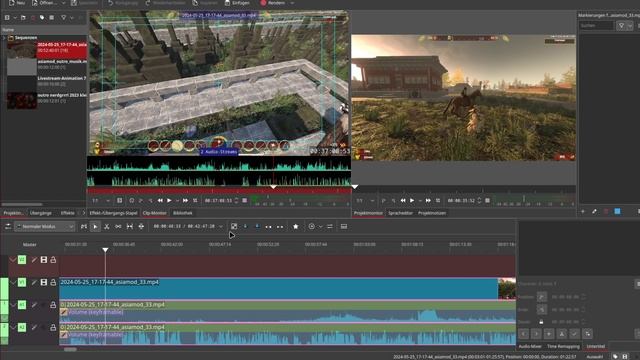Open the Projektnotizen tab
The height and width of the screenshot is (360, 640).
click(432, 213)
